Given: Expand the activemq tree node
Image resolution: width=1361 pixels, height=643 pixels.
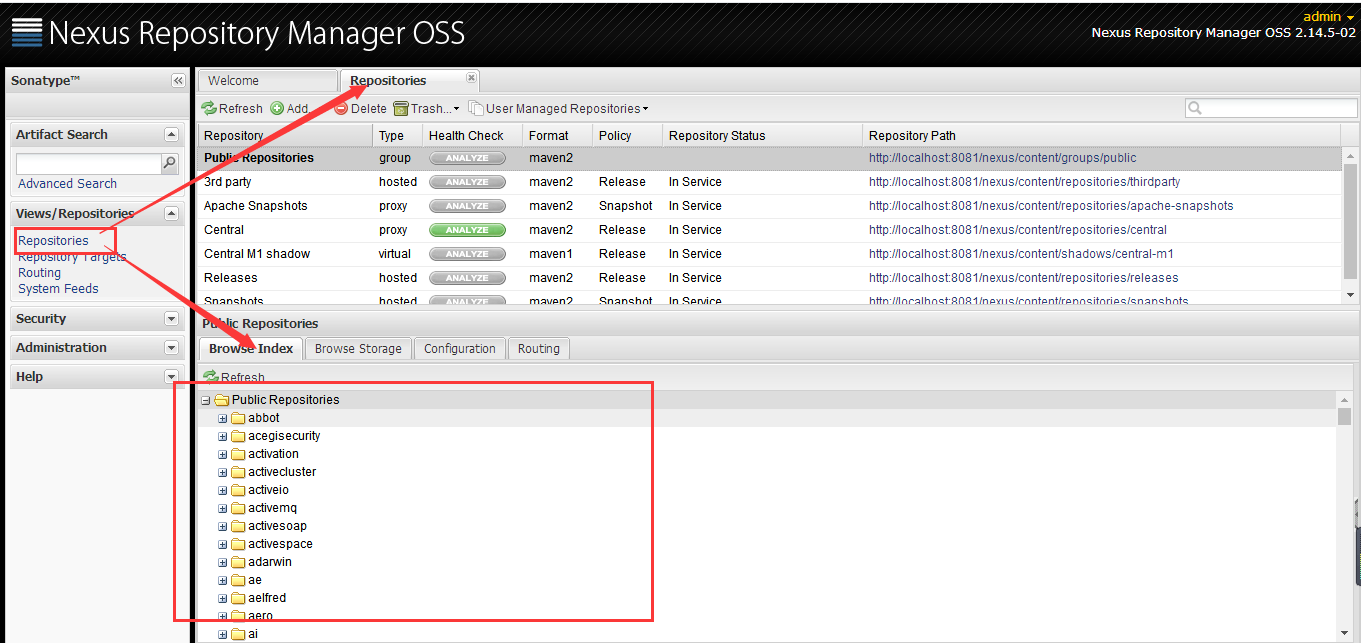Looking at the screenshot, I should point(223,508).
